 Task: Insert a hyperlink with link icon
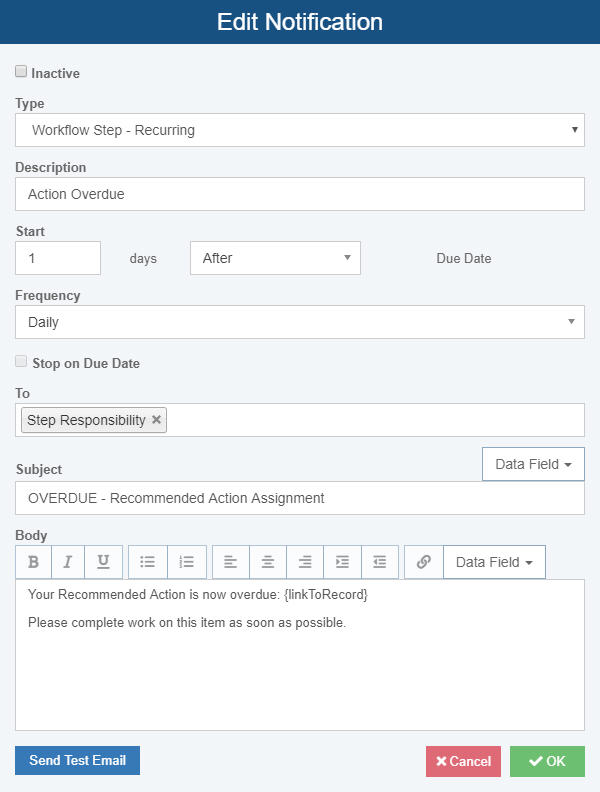[424, 562]
